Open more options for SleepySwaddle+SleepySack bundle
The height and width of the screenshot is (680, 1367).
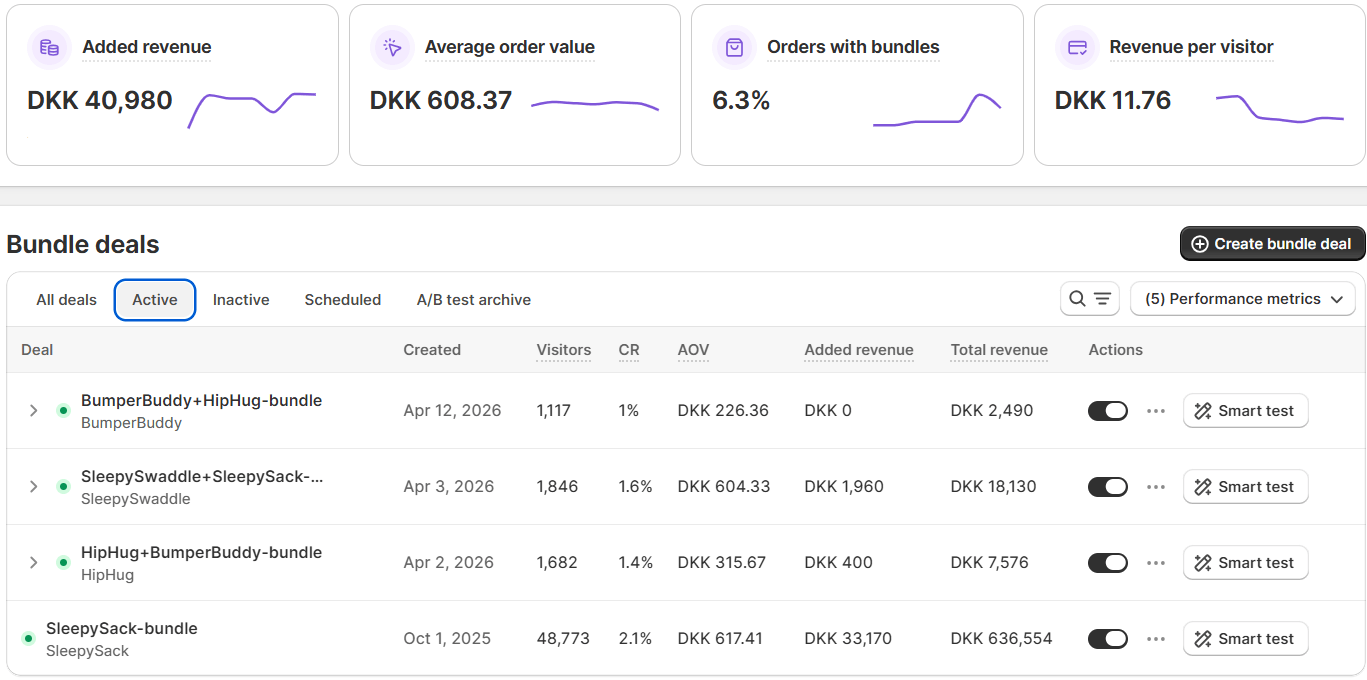(1156, 487)
